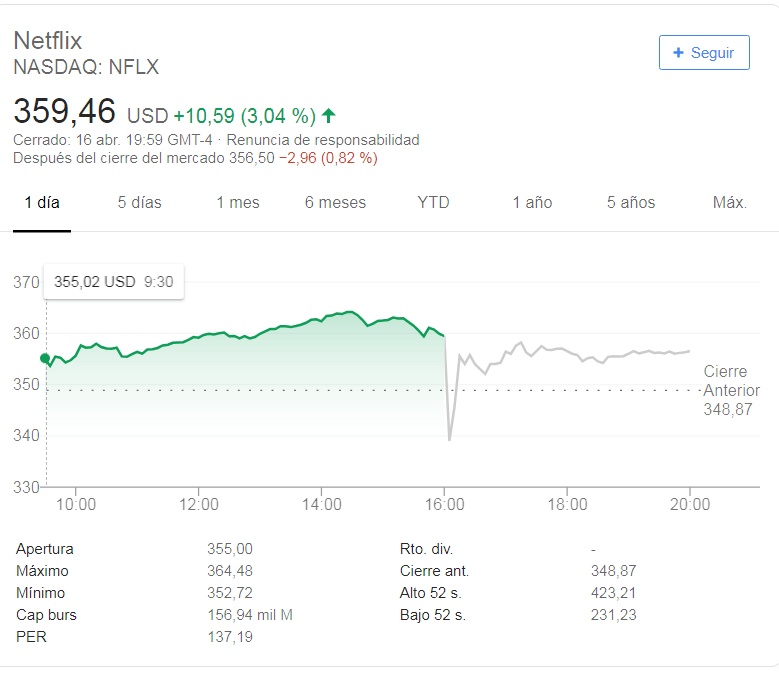Image resolution: width=779 pixels, height=677 pixels.
Task: Click the NASDAQ: NFLX ticker text
Action: [x=86, y=68]
